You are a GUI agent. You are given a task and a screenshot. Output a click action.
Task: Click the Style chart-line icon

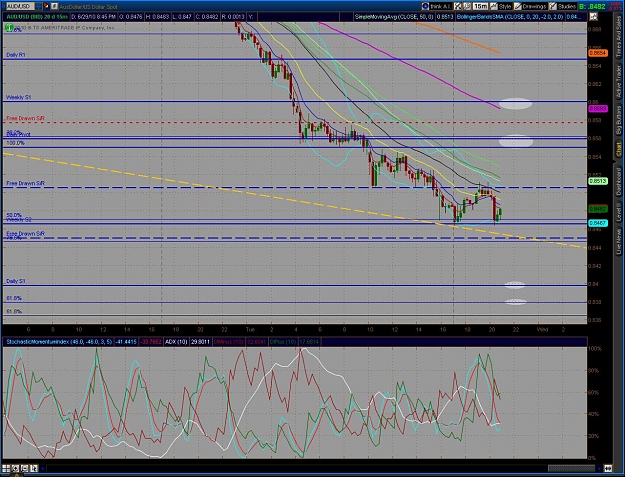(494, 6)
